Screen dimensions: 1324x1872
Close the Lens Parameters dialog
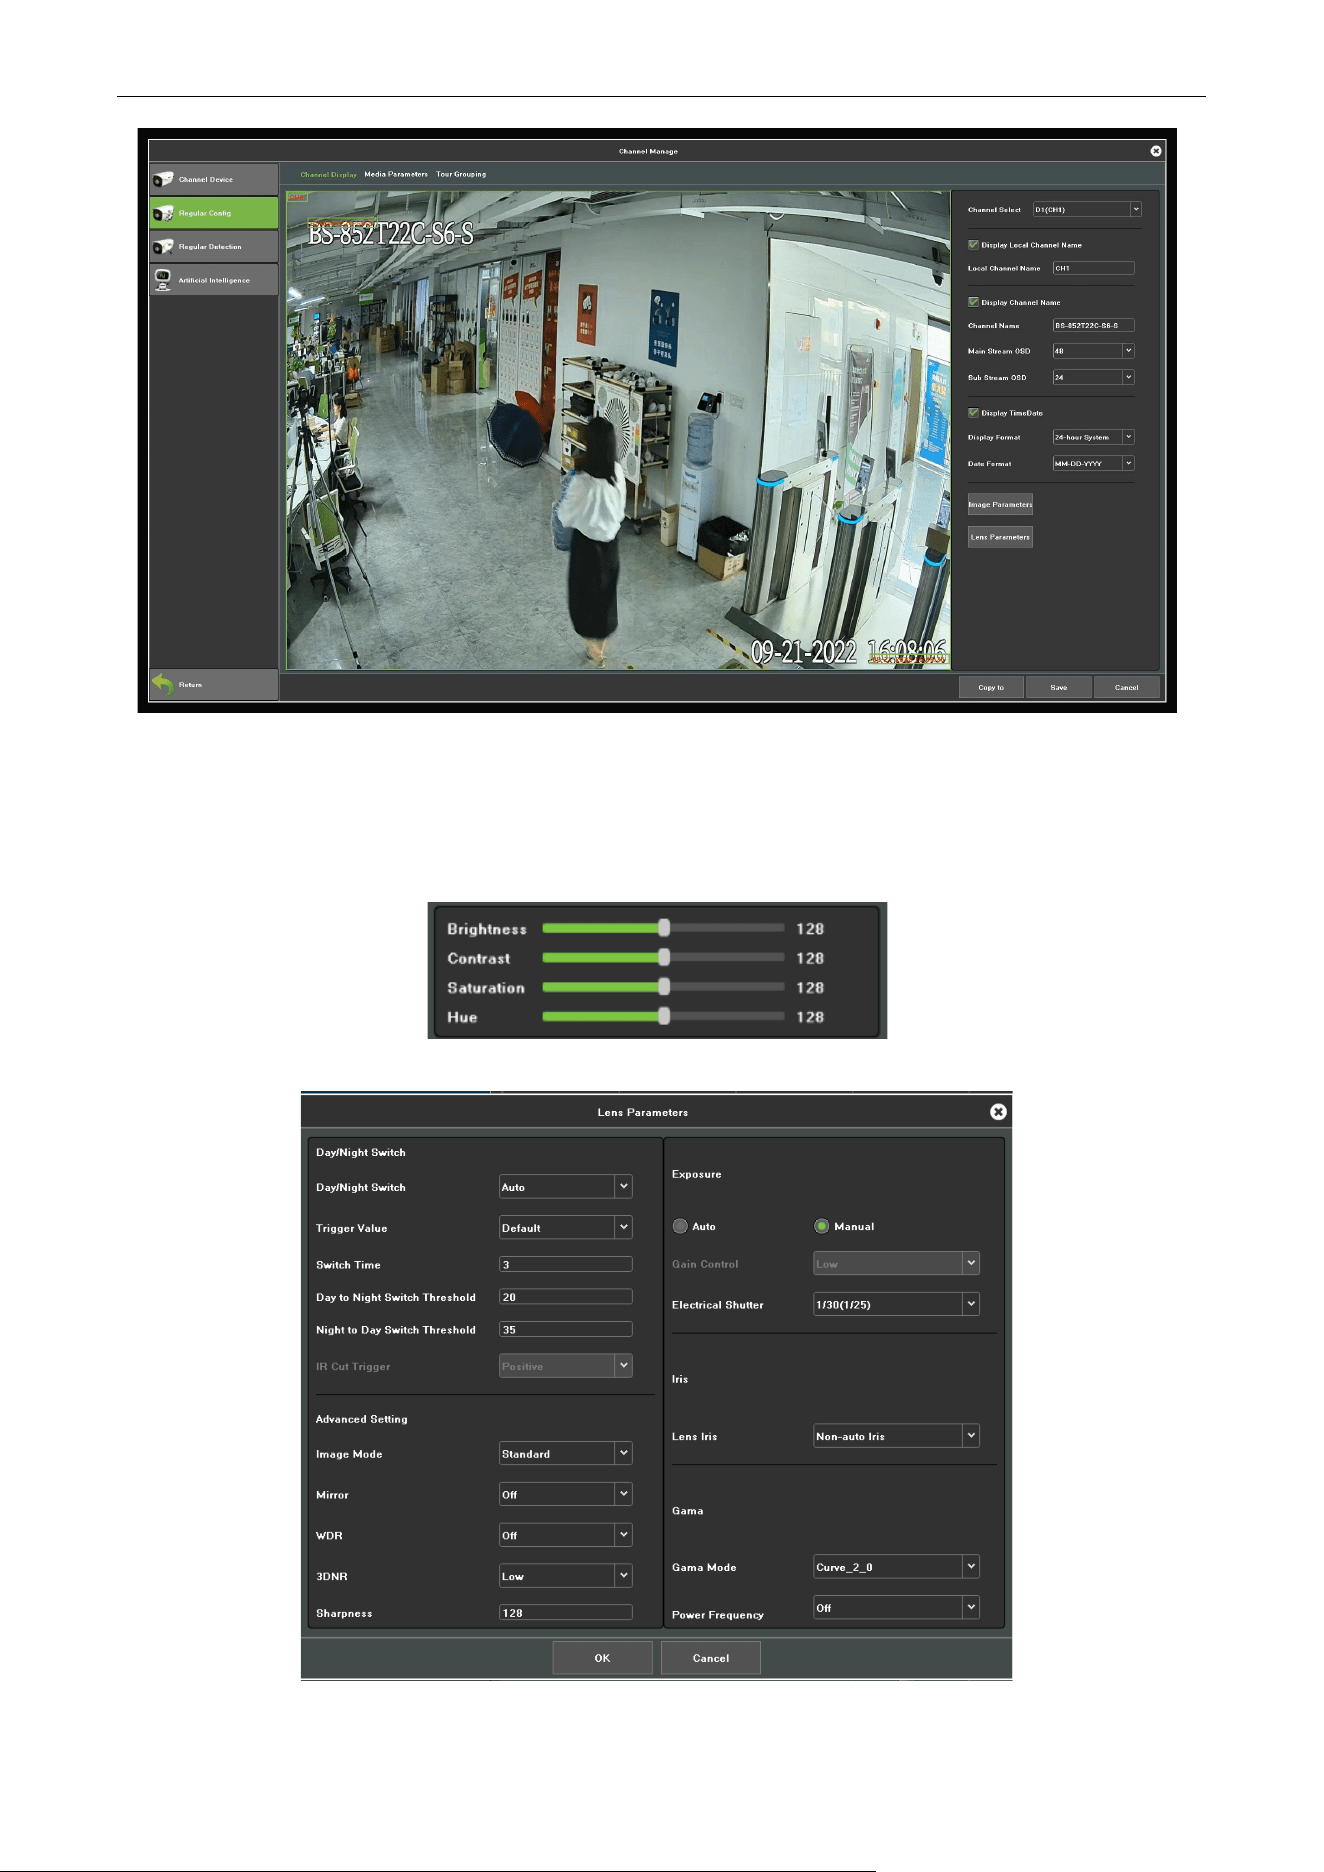998,1112
